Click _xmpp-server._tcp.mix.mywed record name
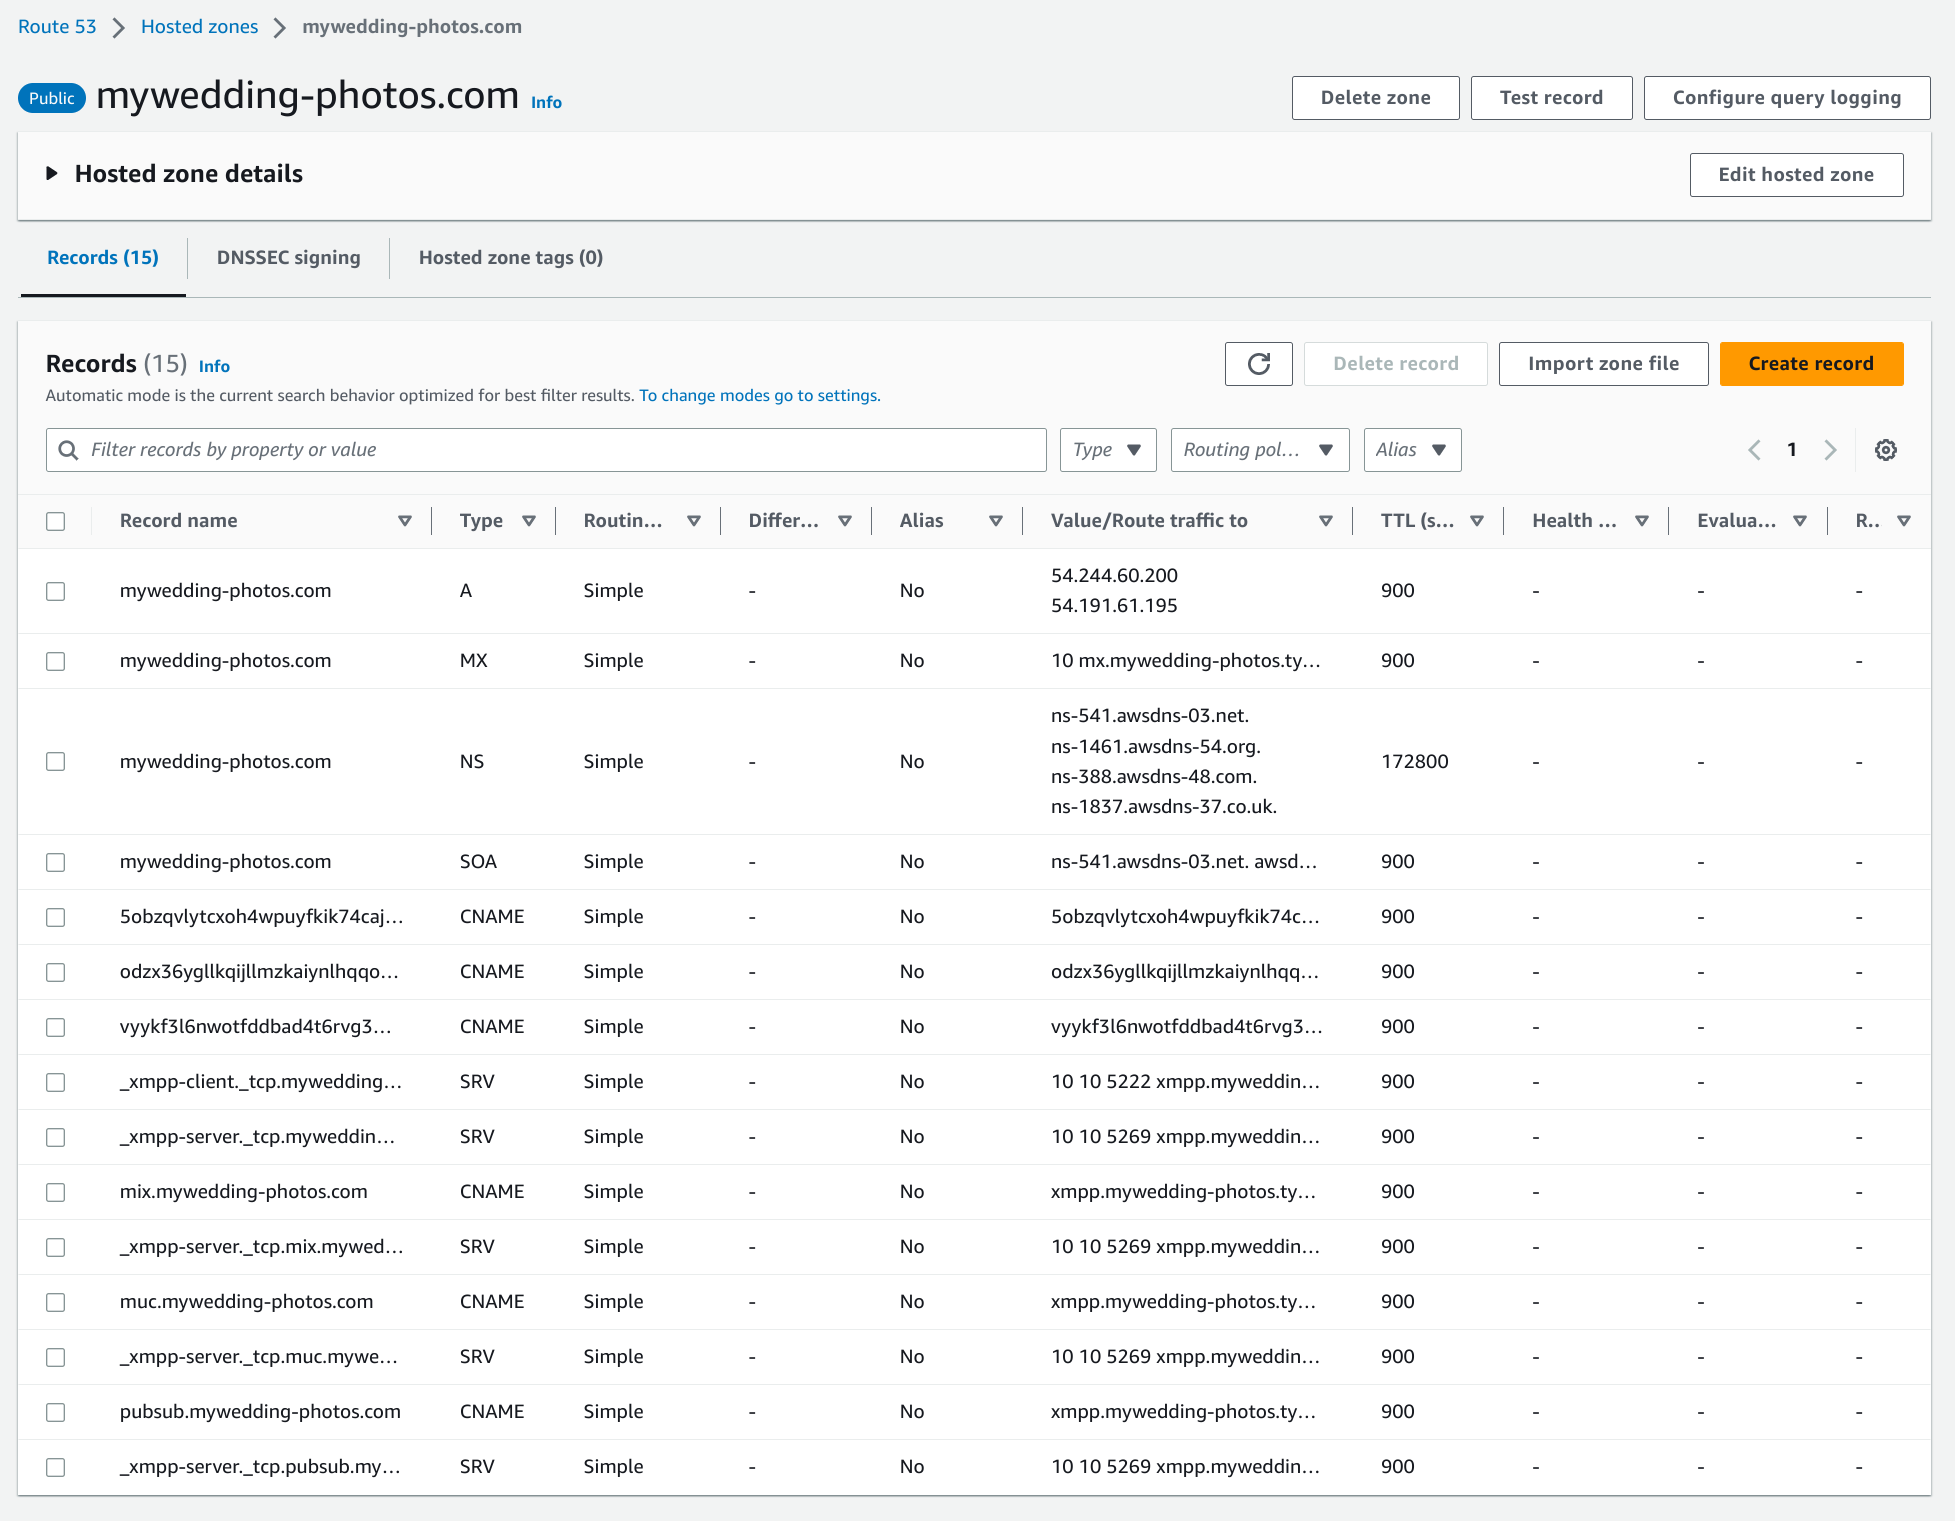This screenshot has width=1955, height=1521. point(261,1247)
